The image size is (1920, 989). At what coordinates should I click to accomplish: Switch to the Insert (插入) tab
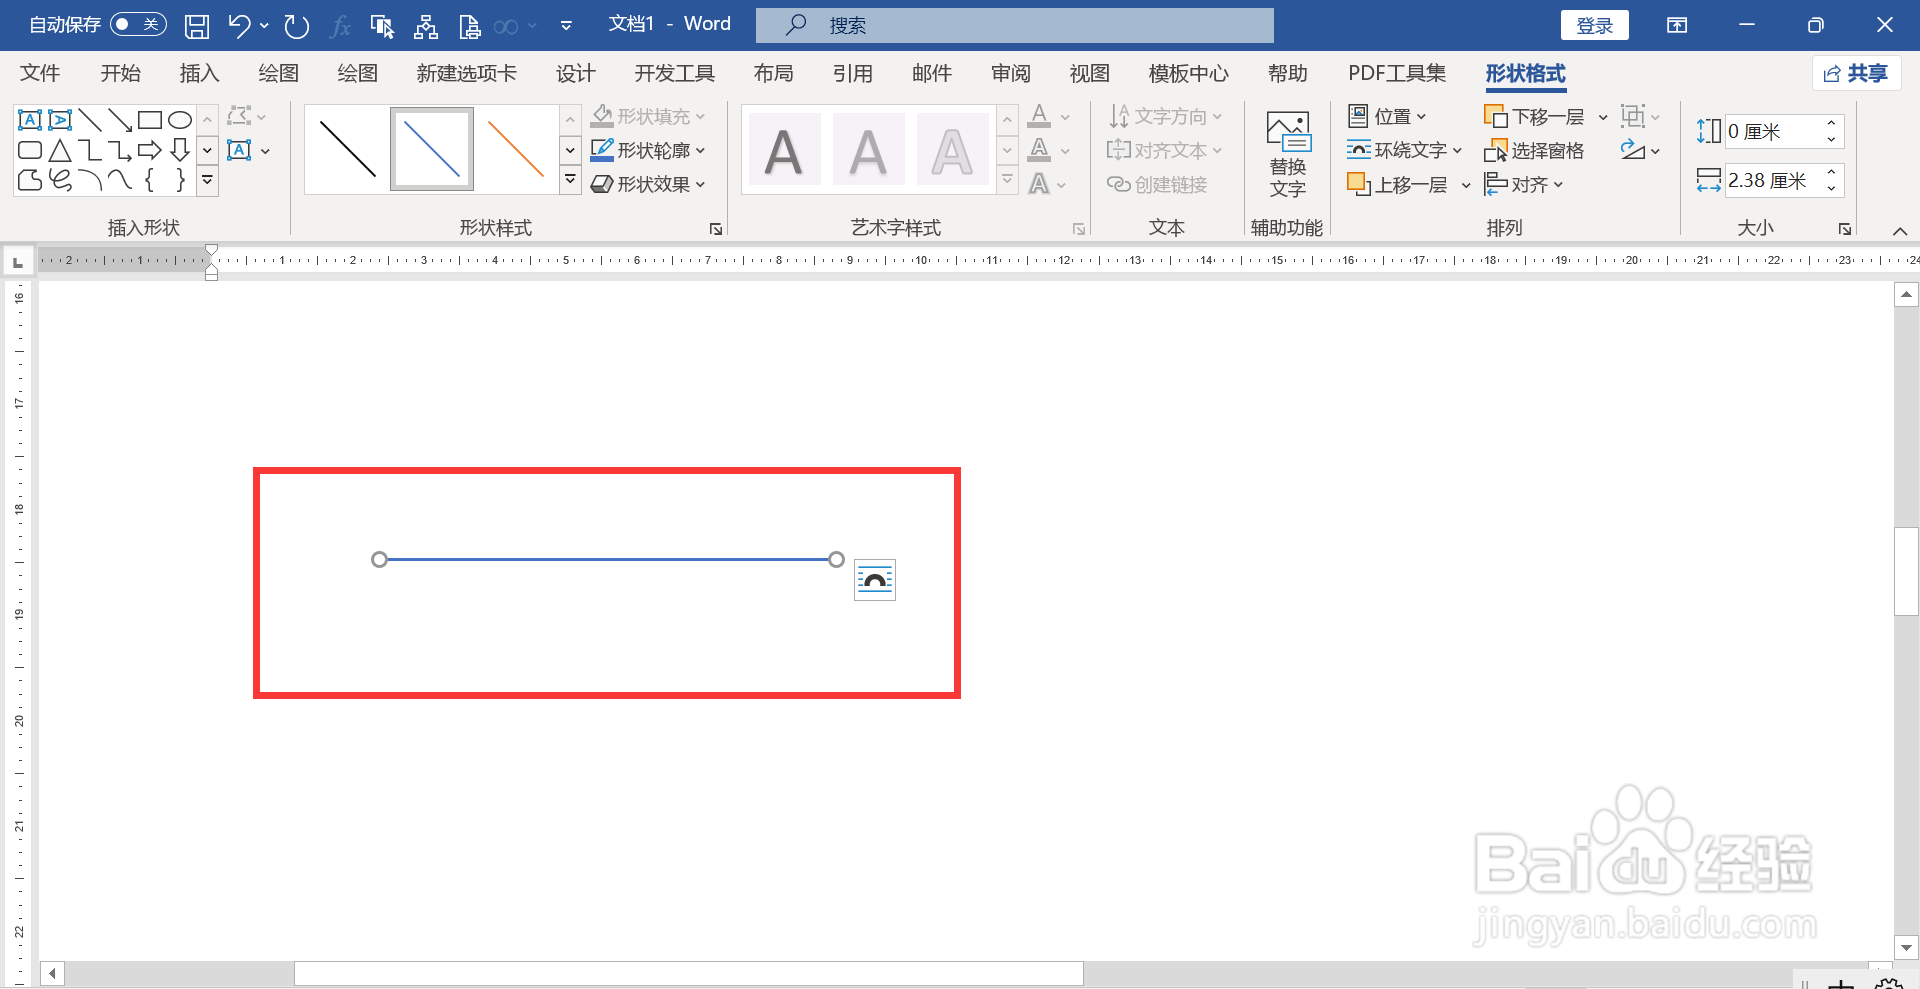(199, 73)
